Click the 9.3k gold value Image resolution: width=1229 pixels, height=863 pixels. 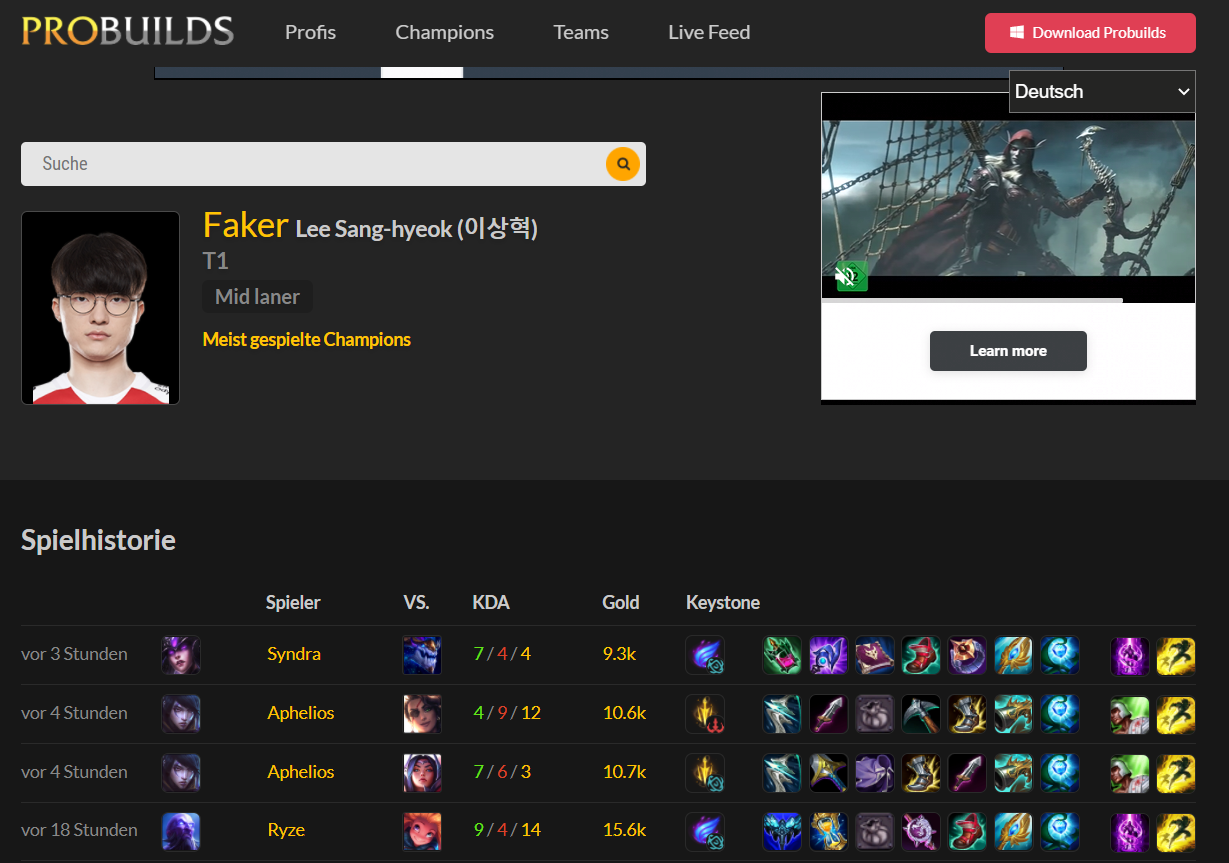click(x=619, y=654)
